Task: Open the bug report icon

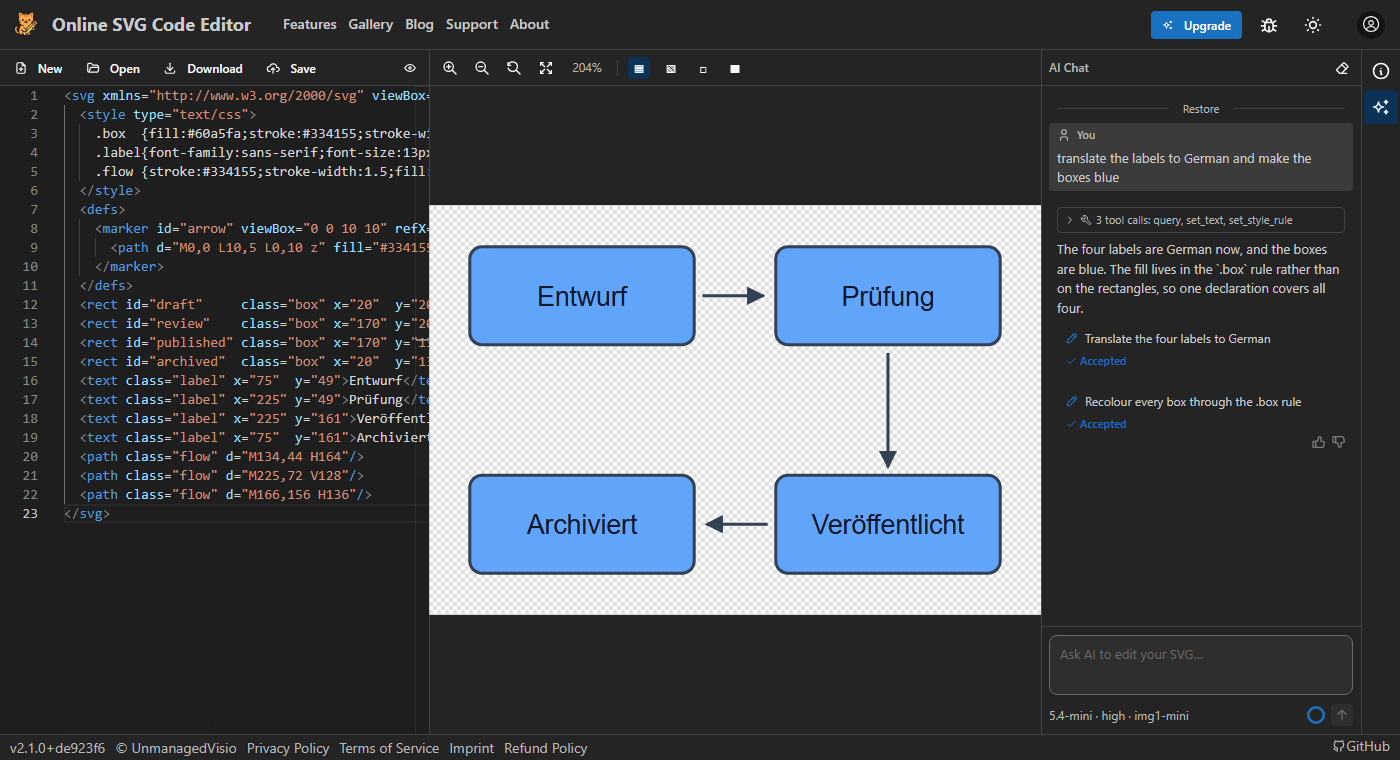Action: pyautogui.click(x=1269, y=25)
